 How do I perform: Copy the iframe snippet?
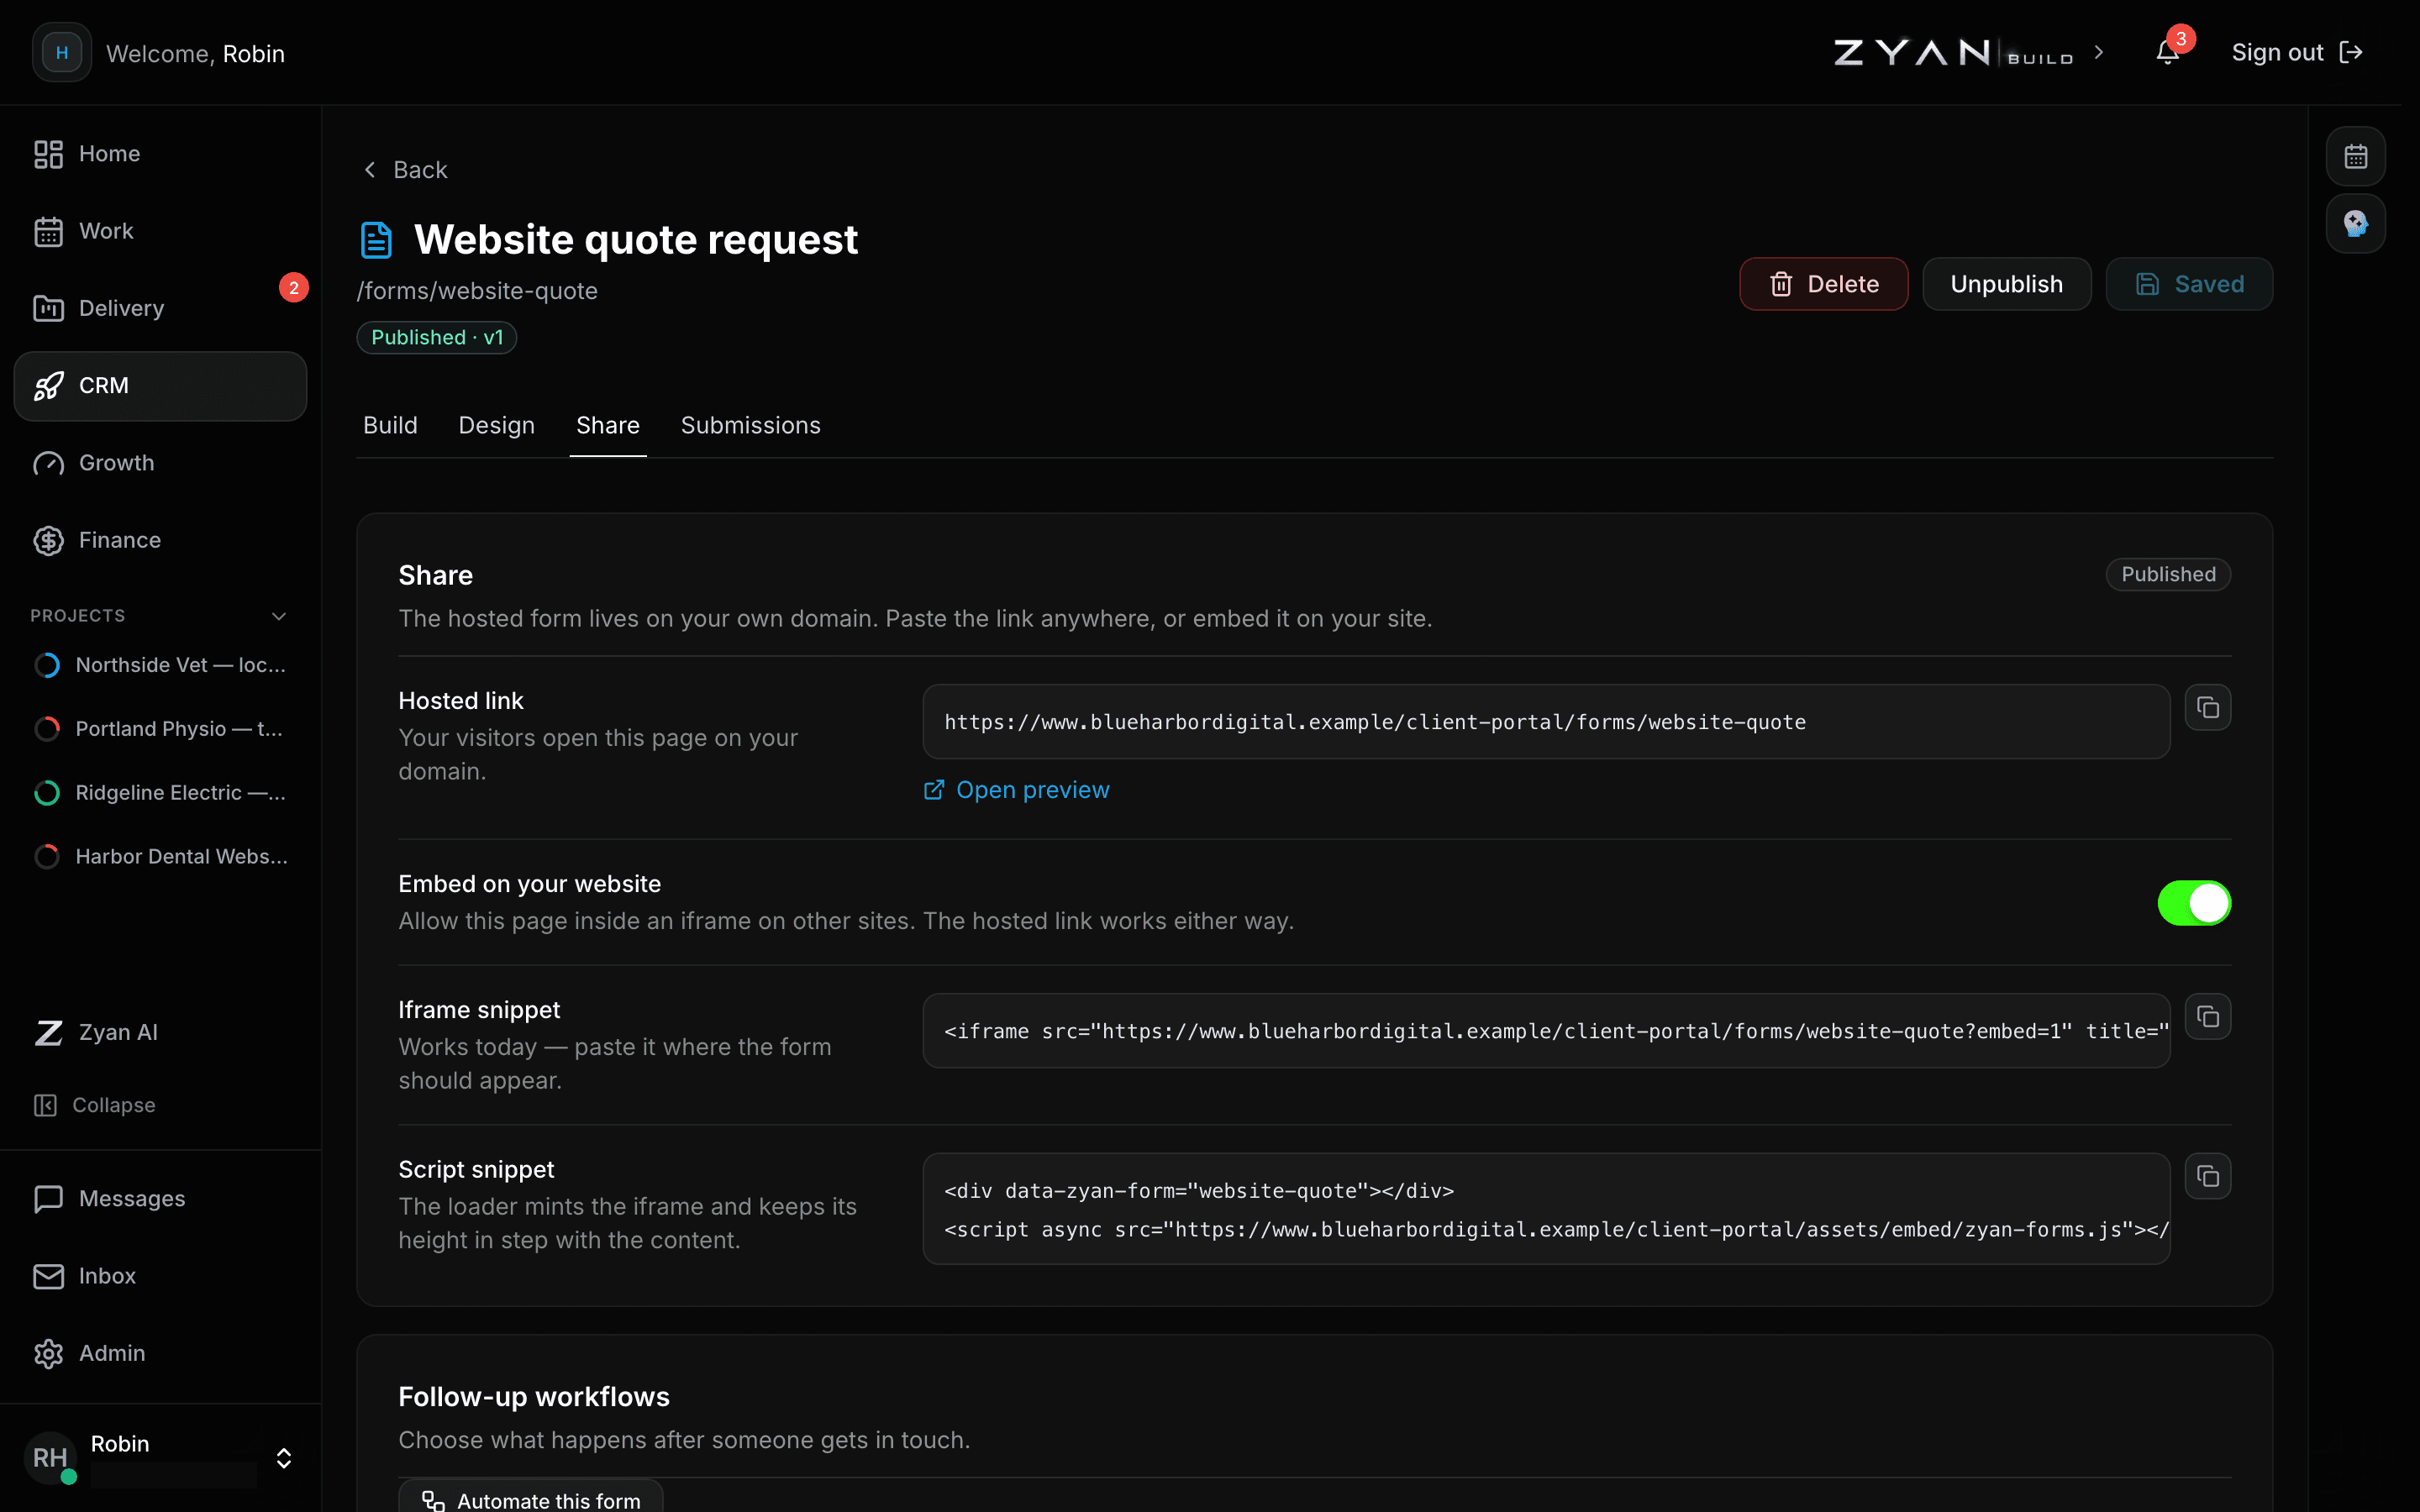click(2207, 1017)
